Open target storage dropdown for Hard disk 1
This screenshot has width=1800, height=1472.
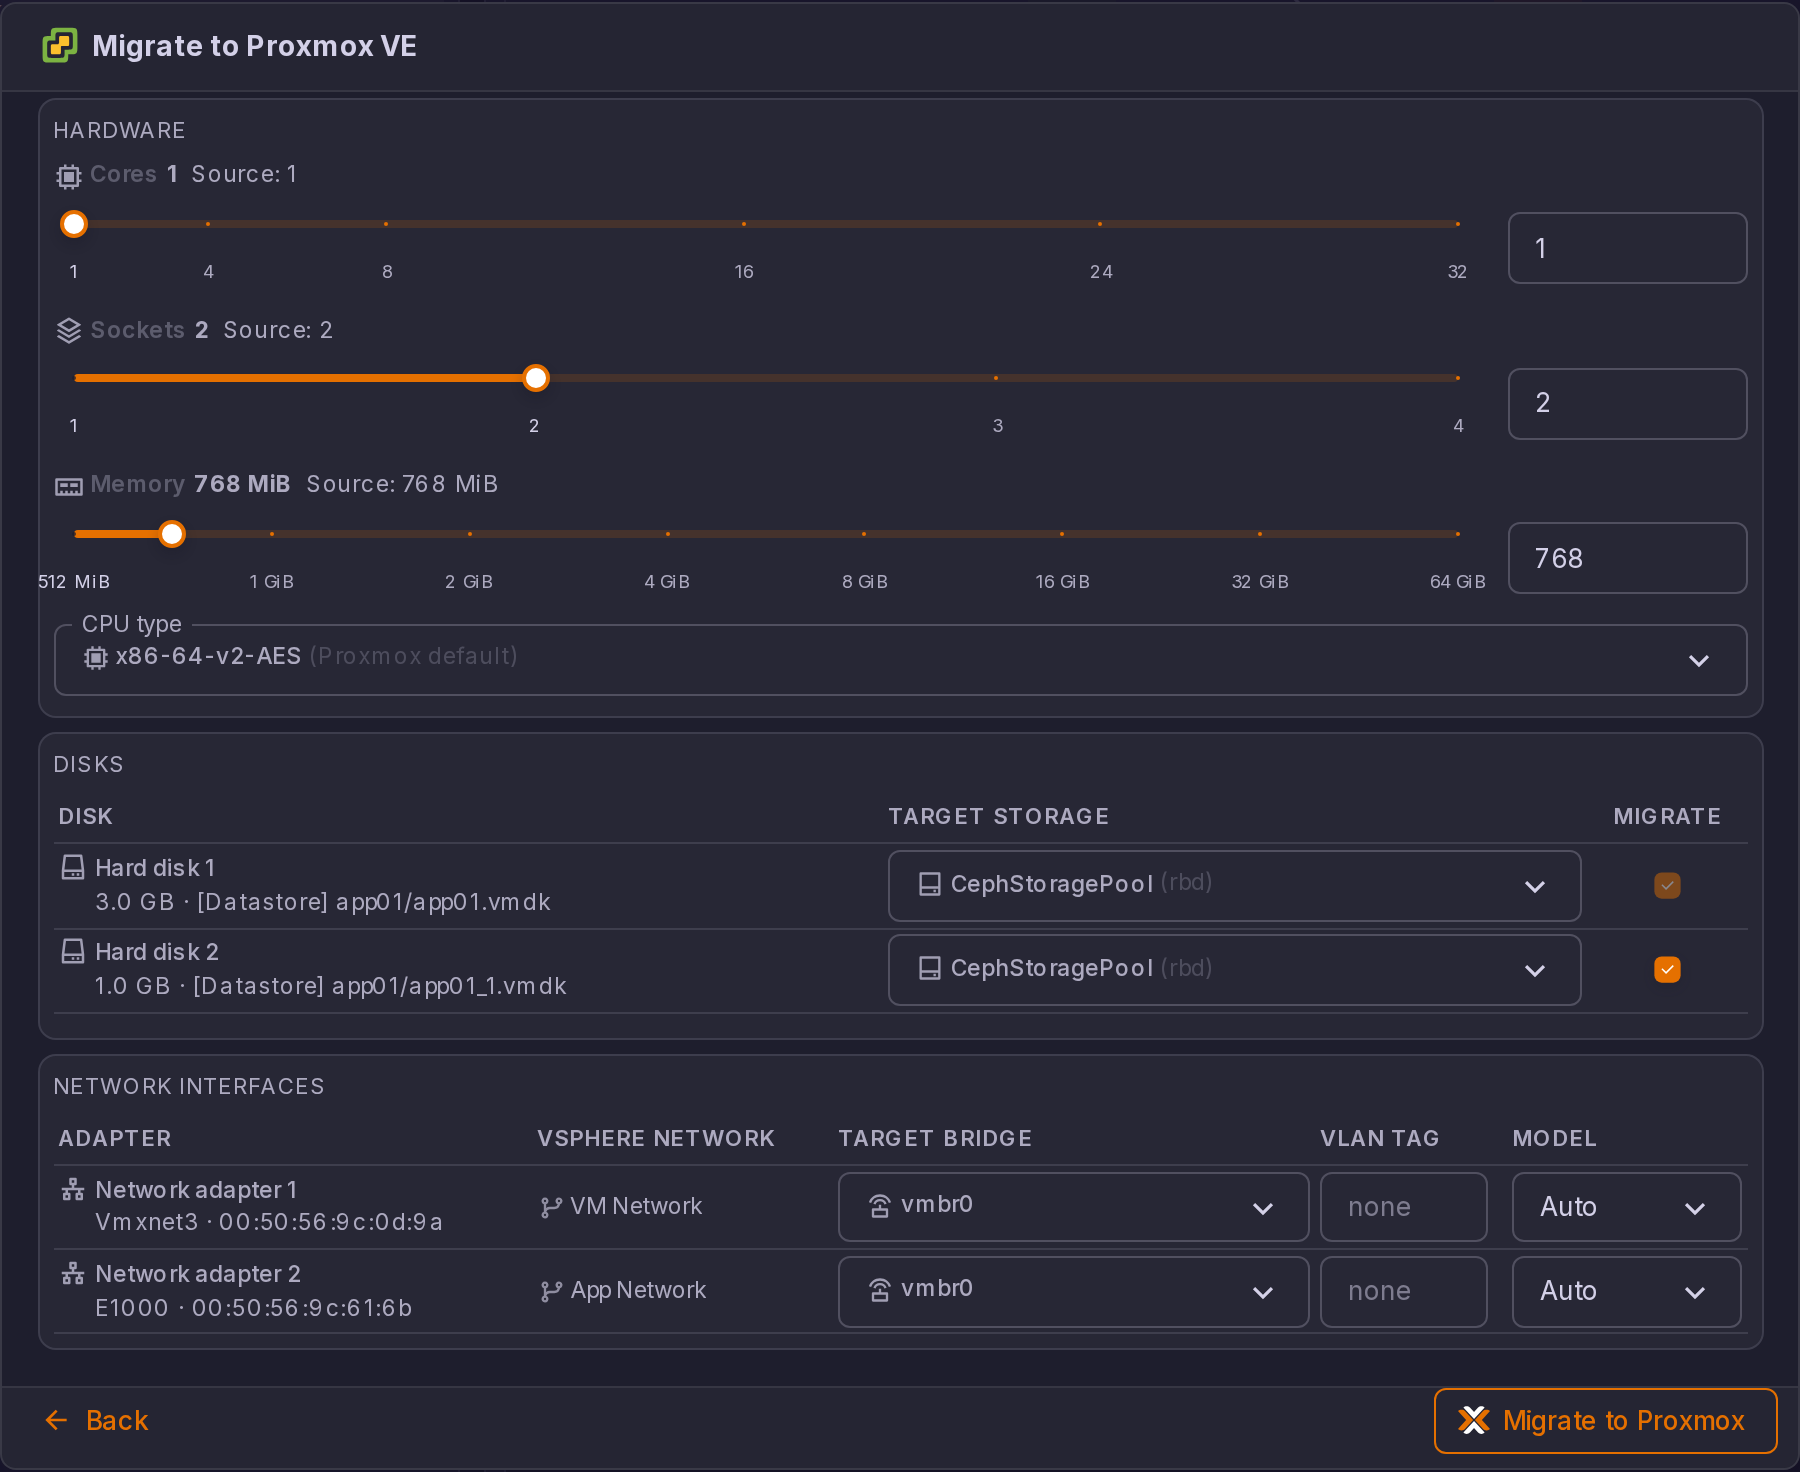1234,886
